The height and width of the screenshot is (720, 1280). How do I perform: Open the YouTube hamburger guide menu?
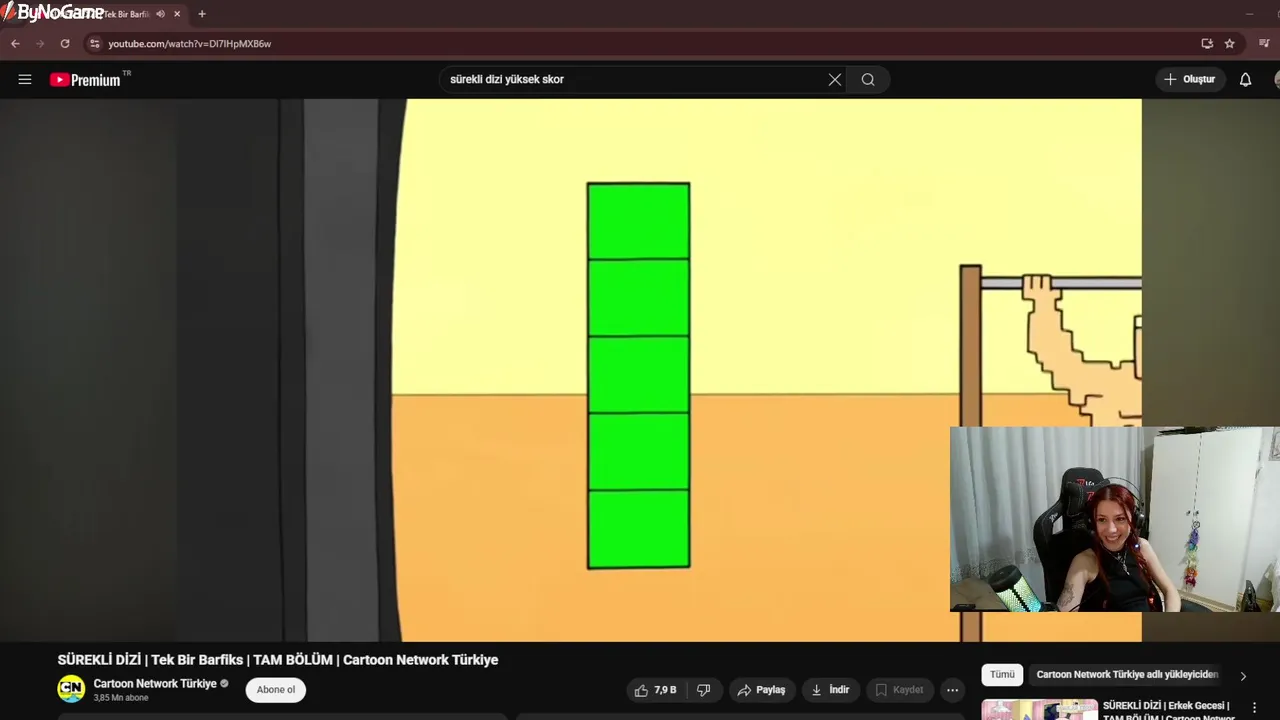pos(25,79)
